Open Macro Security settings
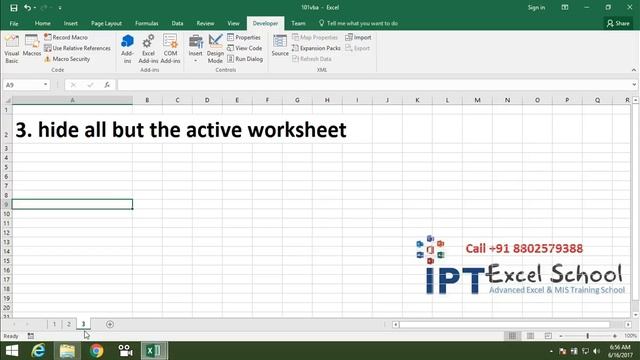The height and width of the screenshot is (360, 640). [x=67, y=59]
